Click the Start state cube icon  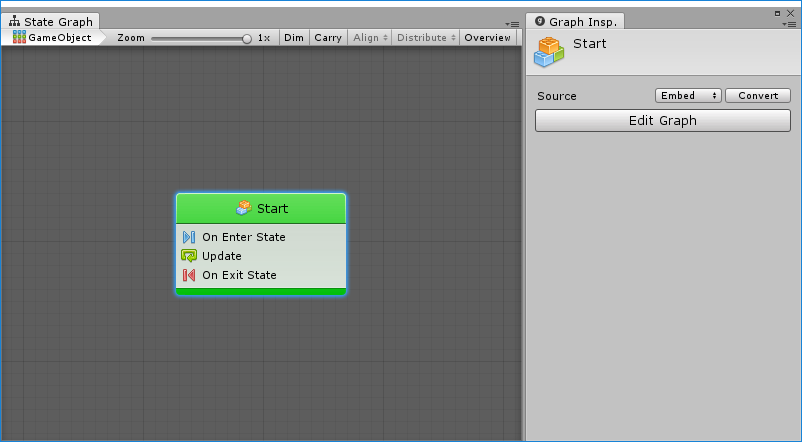click(244, 208)
